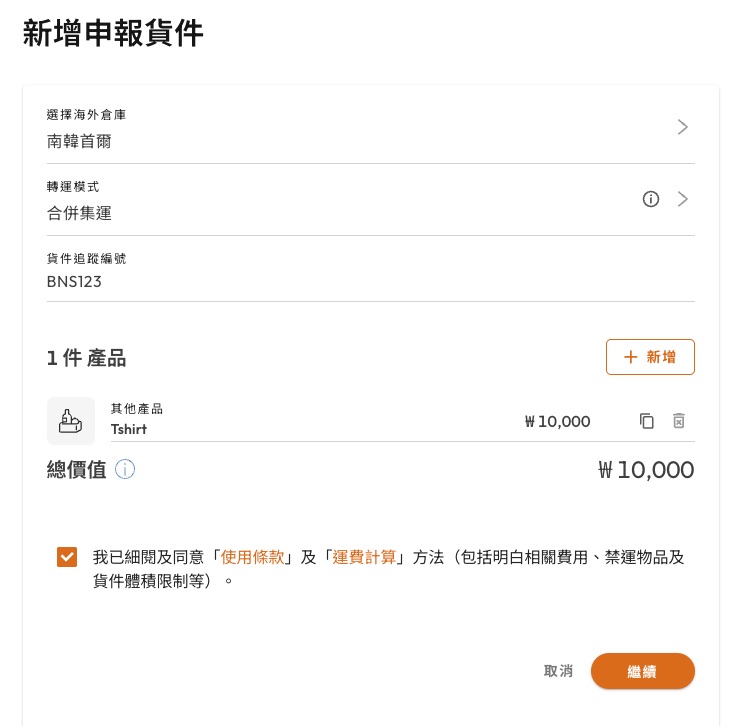Image resolution: width=734 pixels, height=726 pixels.
Task: Click the info icon beside 轉運模式
Action: click(651, 199)
